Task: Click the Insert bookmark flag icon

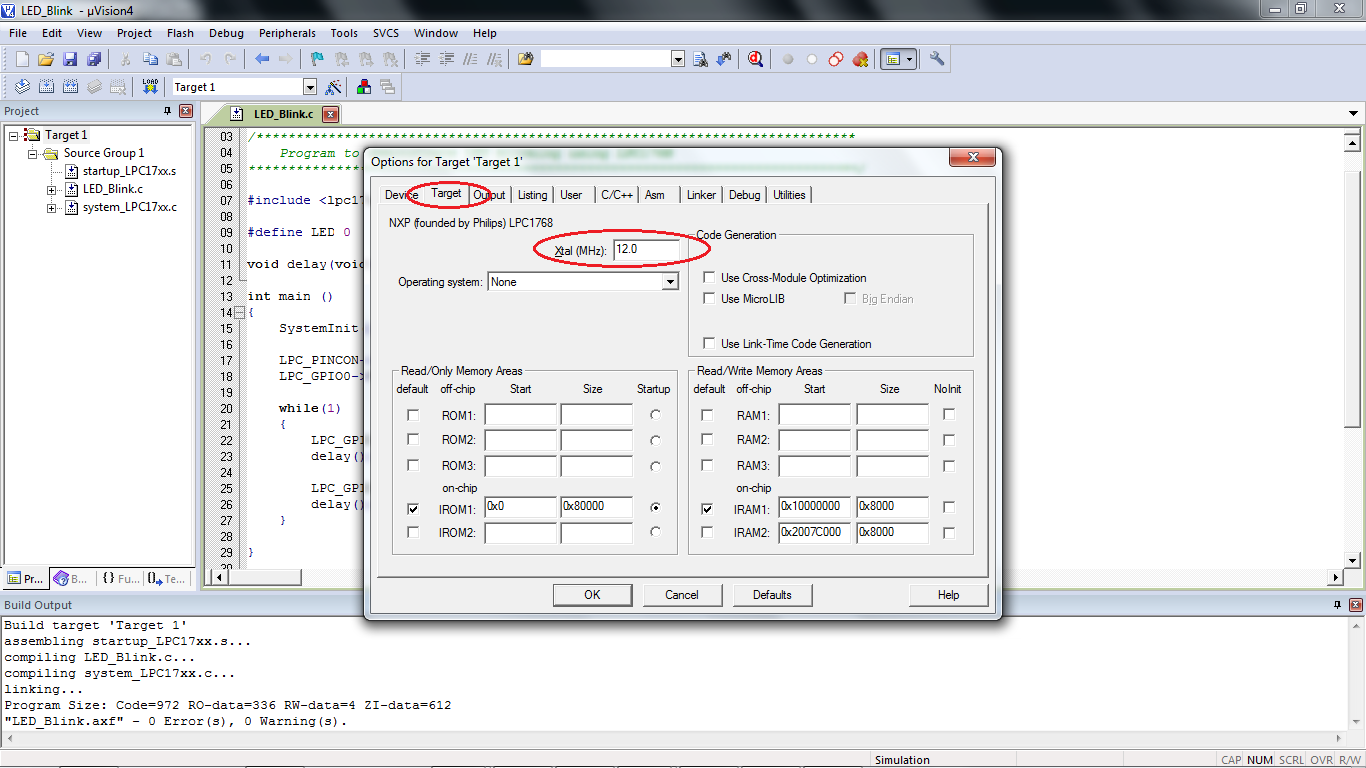Action: (317, 59)
